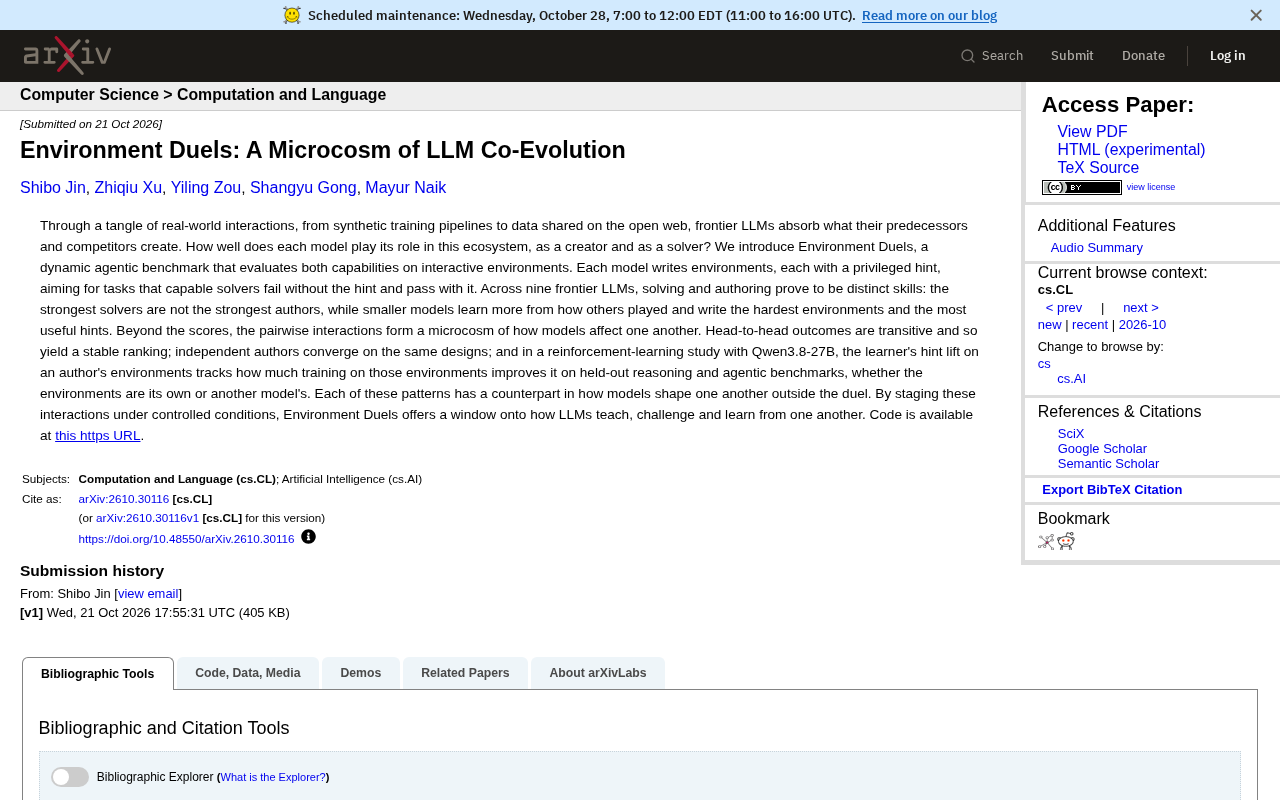
Task: Change browse context to cs.AI
Action: [1072, 379]
